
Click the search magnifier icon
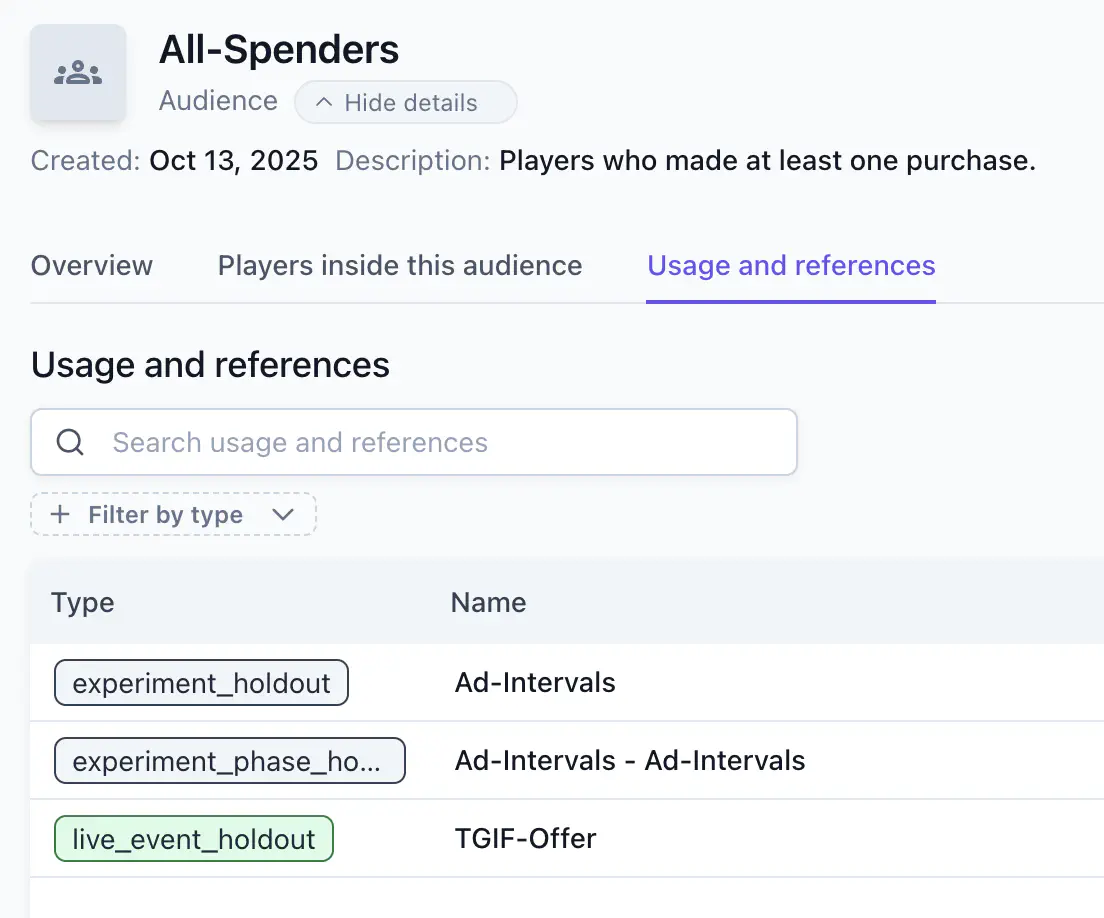(x=68, y=441)
